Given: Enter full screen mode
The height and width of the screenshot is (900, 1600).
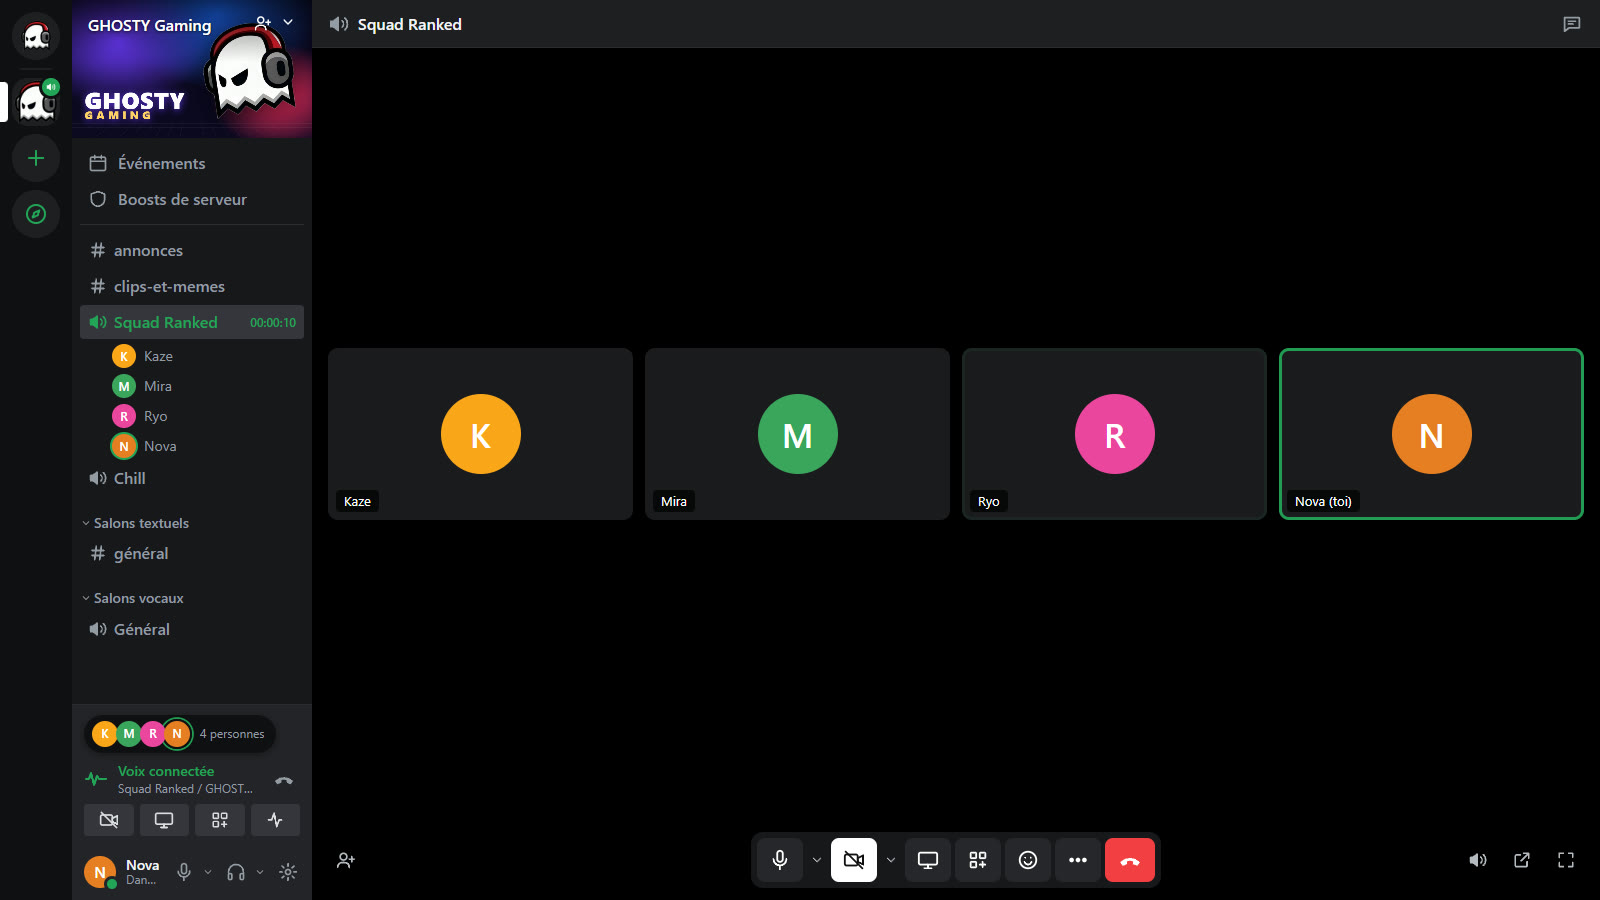Looking at the screenshot, I should [x=1566, y=860].
